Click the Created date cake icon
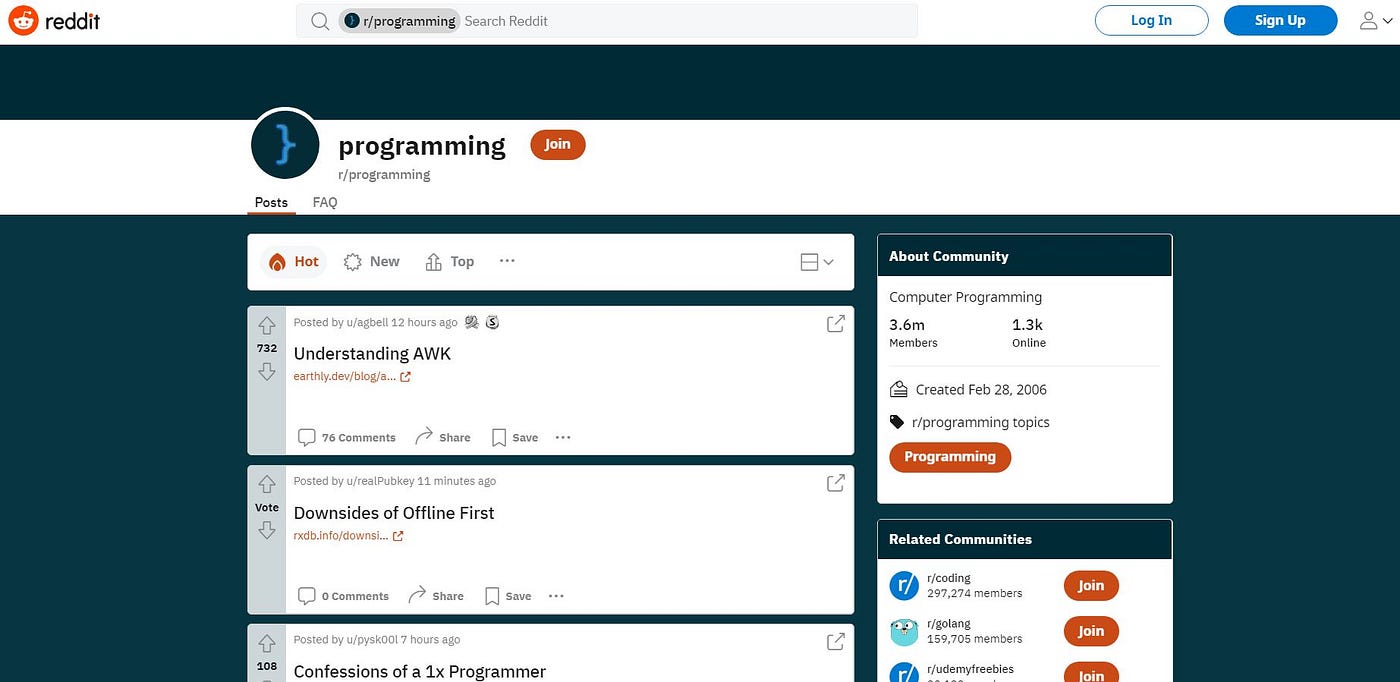Screen dimensions: 1400x682 click(898, 389)
